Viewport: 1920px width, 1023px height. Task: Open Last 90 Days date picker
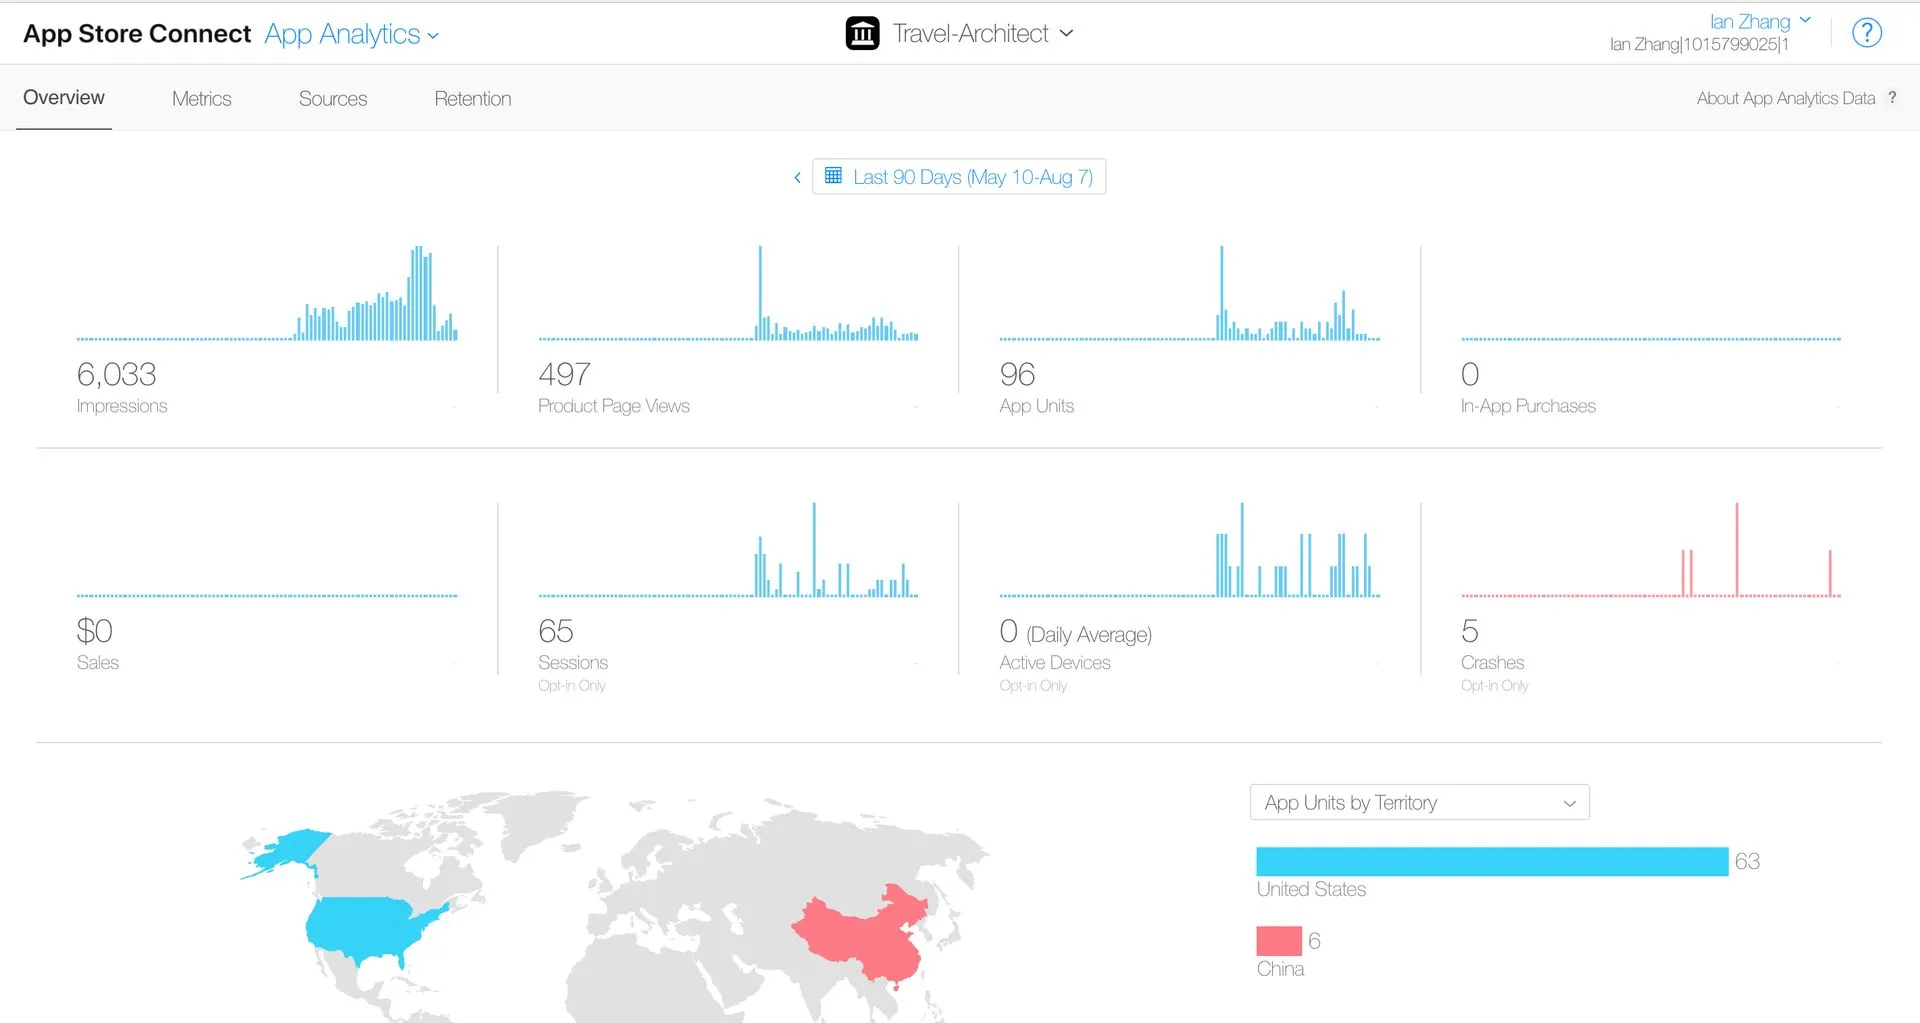[x=959, y=177]
